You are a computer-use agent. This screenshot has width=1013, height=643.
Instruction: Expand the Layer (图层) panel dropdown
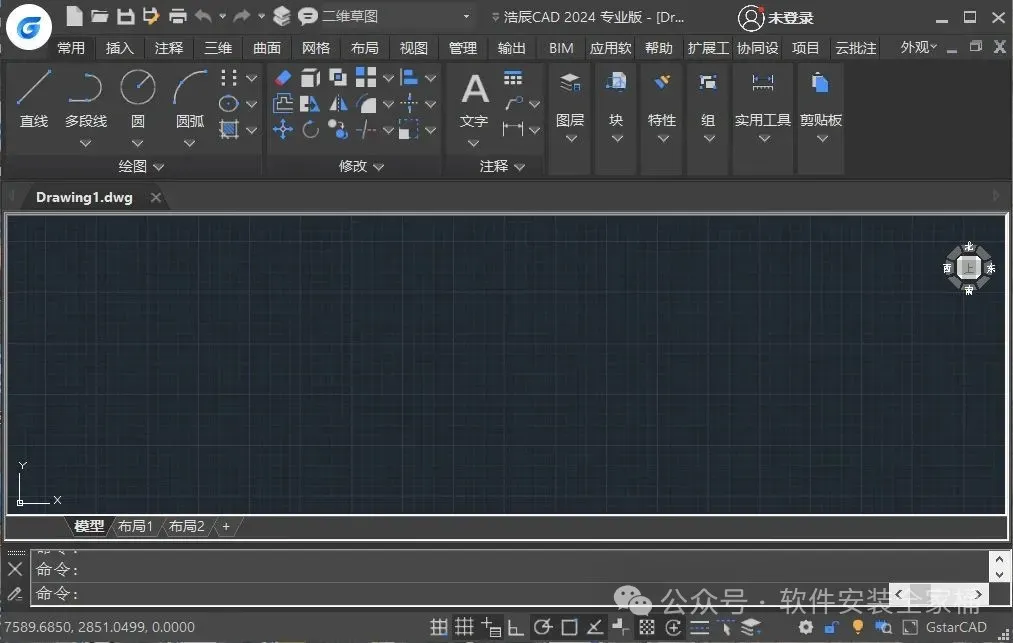pyautogui.click(x=571, y=139)
